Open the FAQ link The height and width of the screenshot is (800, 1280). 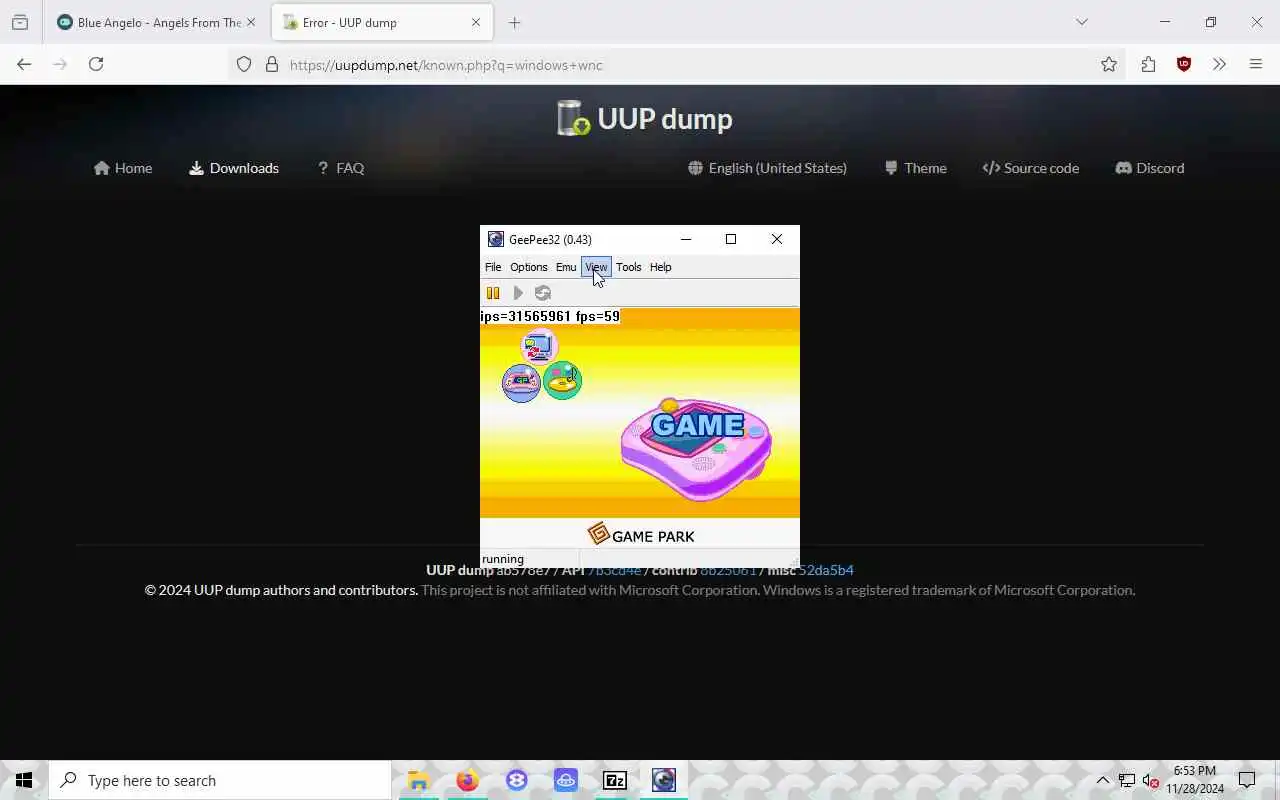pos(340,168)
